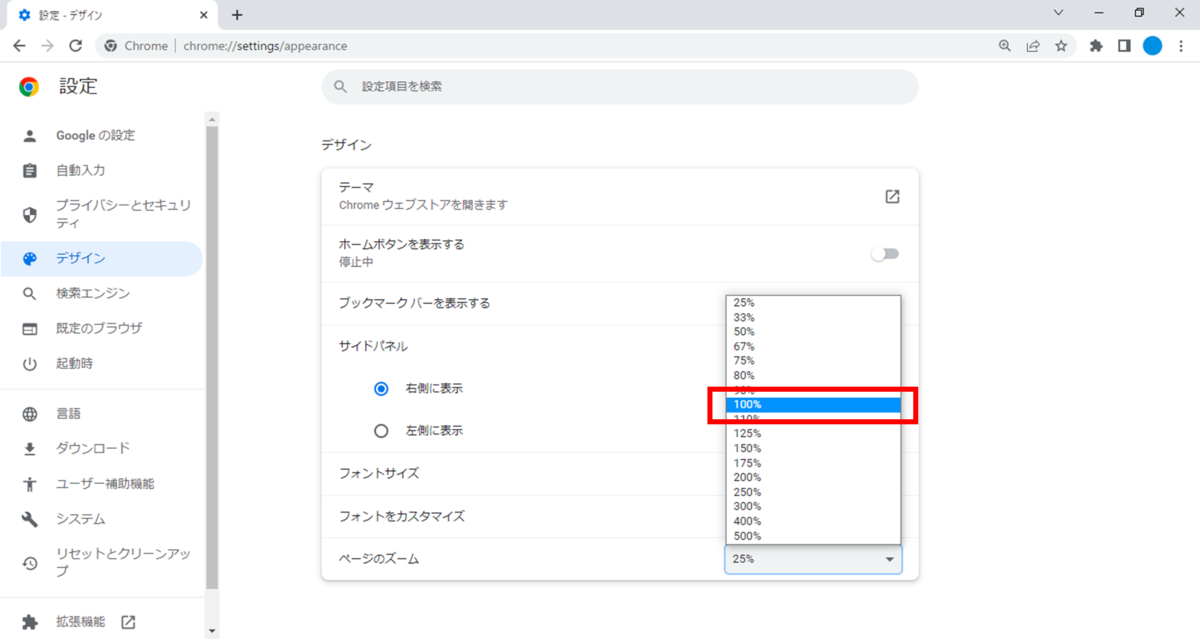Choose 400% in zoom list
The width and height of the screenshot is (1200, 639).
[813, 521]
